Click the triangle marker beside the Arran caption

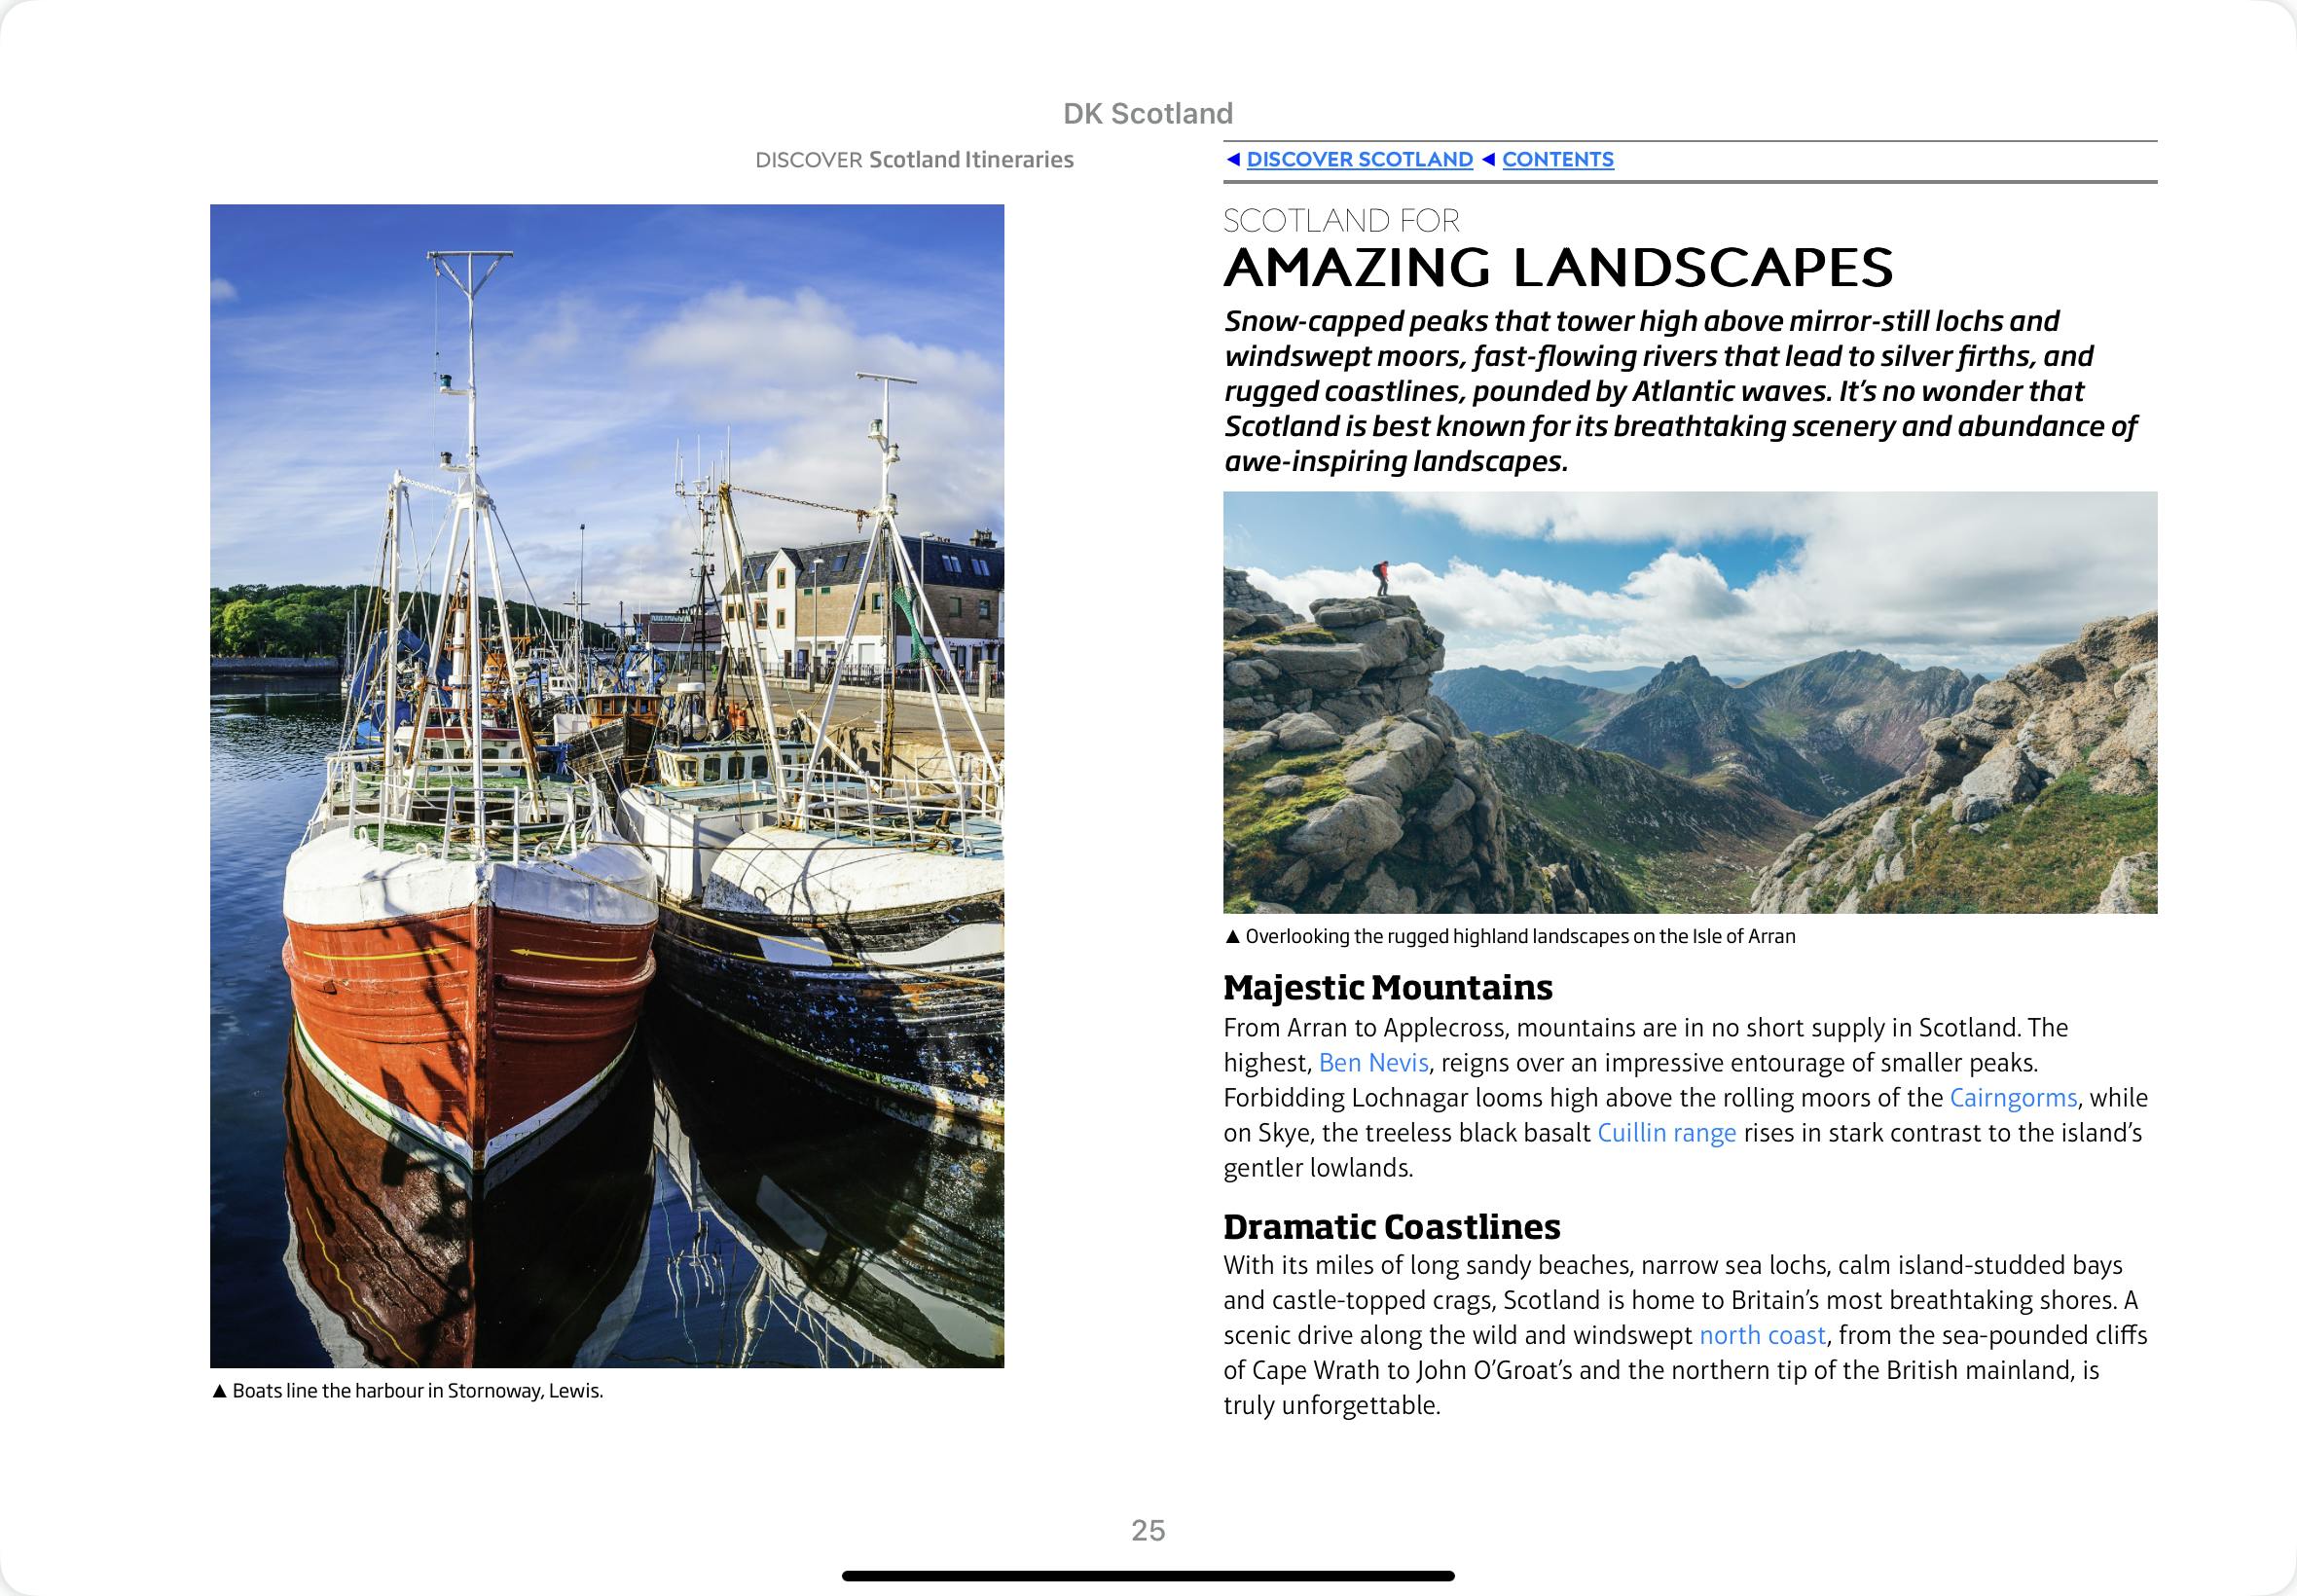pyautogui.click(x=1232, y=937)
